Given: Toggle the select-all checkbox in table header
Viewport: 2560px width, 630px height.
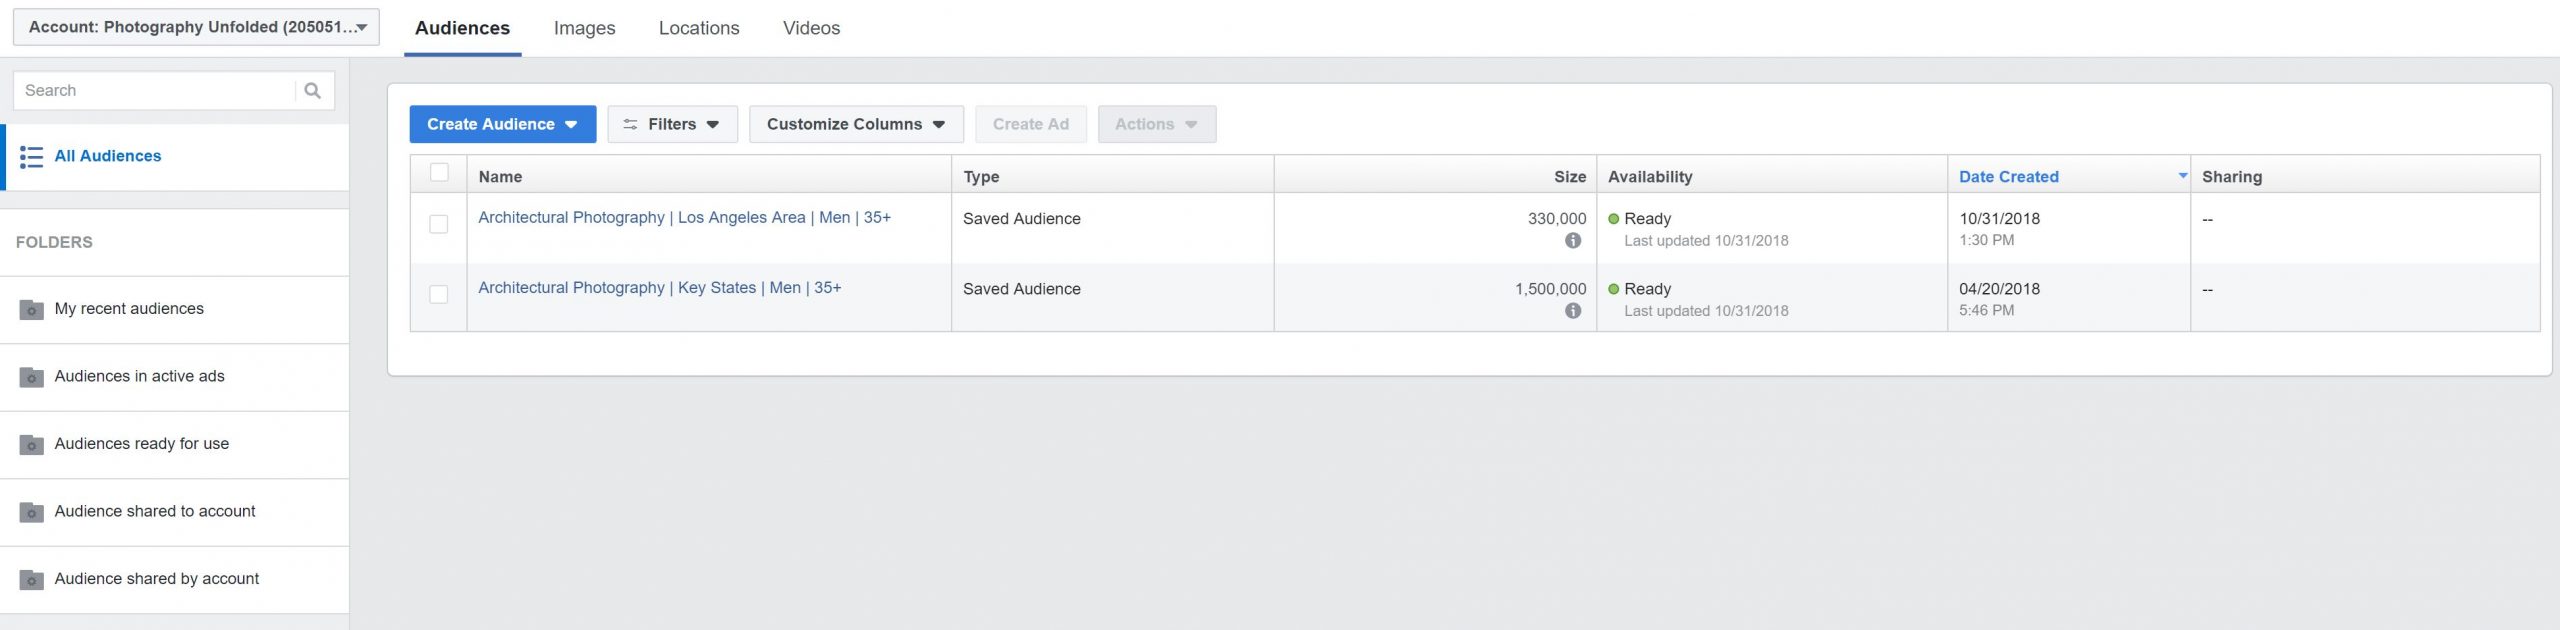Looking at the screenshot, I should 439,173.
